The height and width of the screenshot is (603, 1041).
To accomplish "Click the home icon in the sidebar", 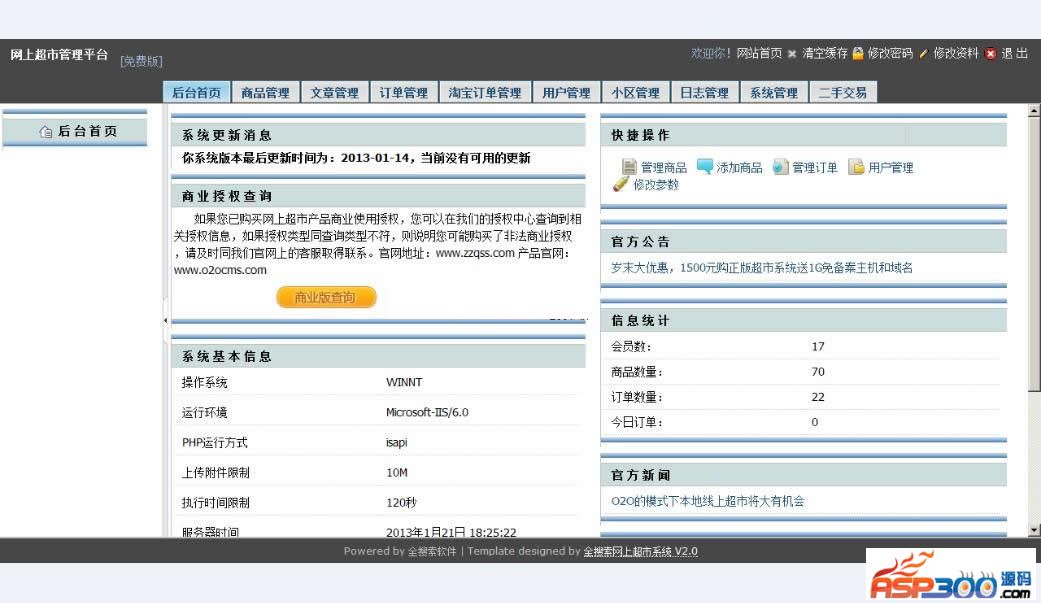I will point(45,131).
